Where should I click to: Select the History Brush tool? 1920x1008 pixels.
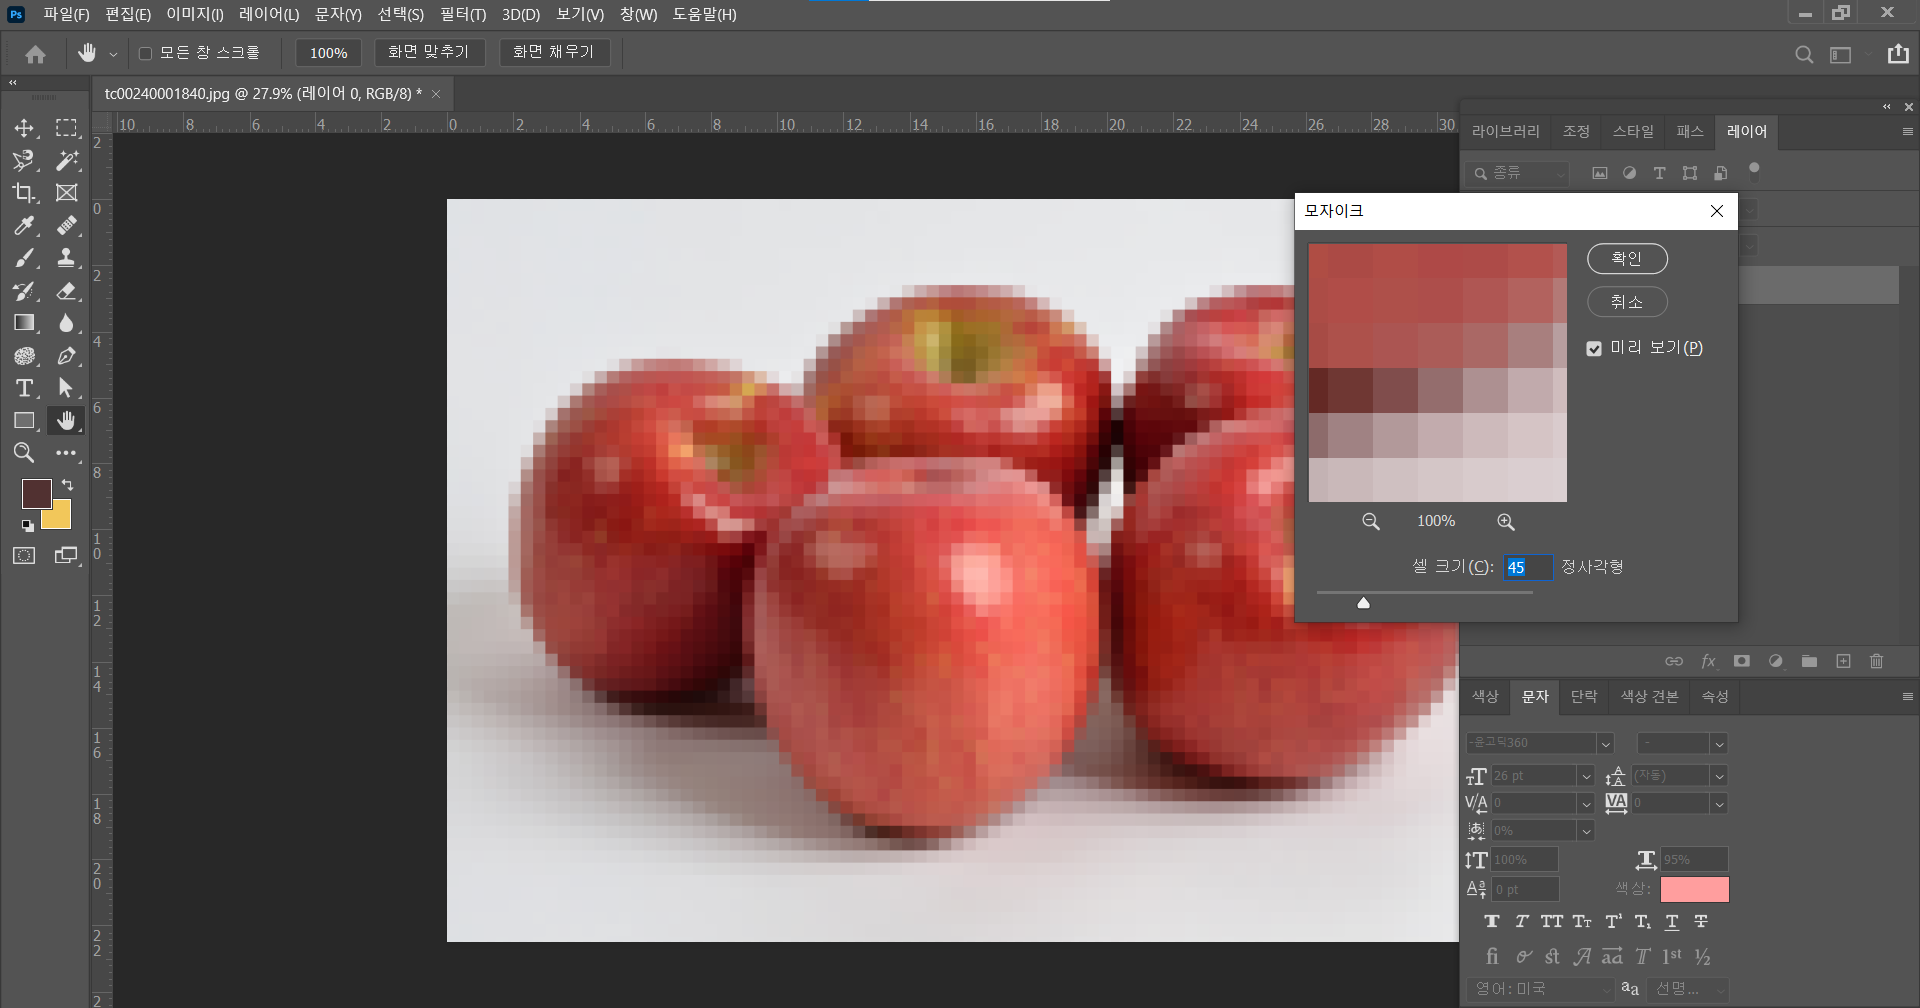pos(24,291)
